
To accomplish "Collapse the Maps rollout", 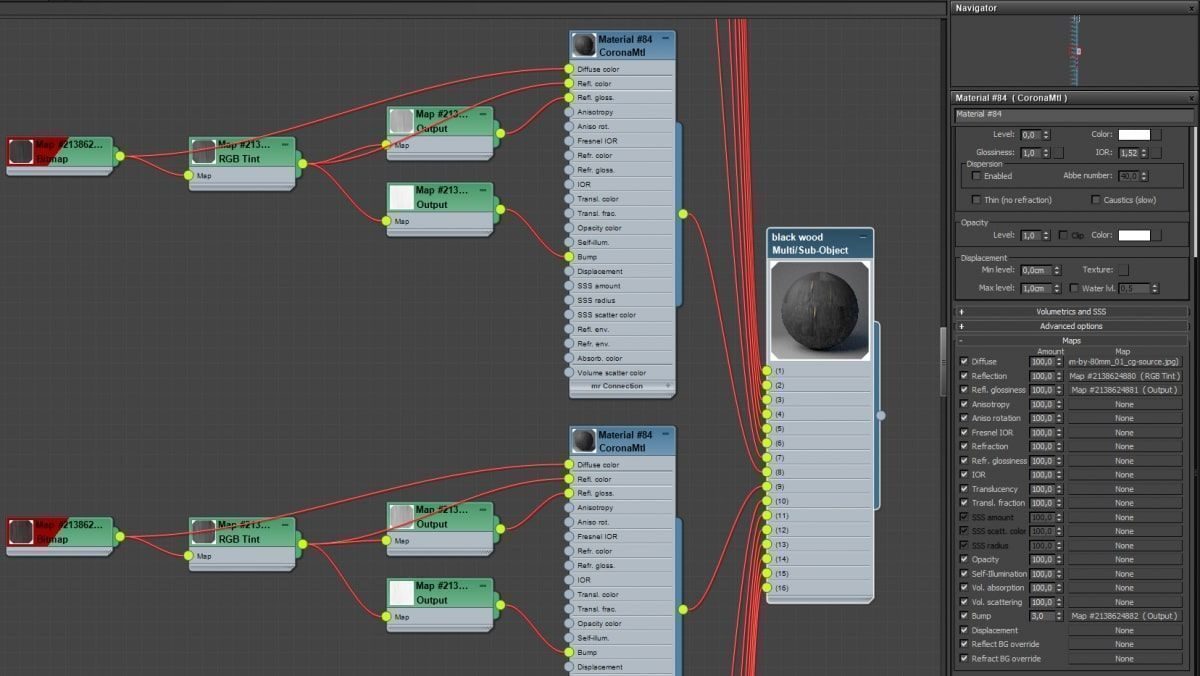I will pos(1071,340).
